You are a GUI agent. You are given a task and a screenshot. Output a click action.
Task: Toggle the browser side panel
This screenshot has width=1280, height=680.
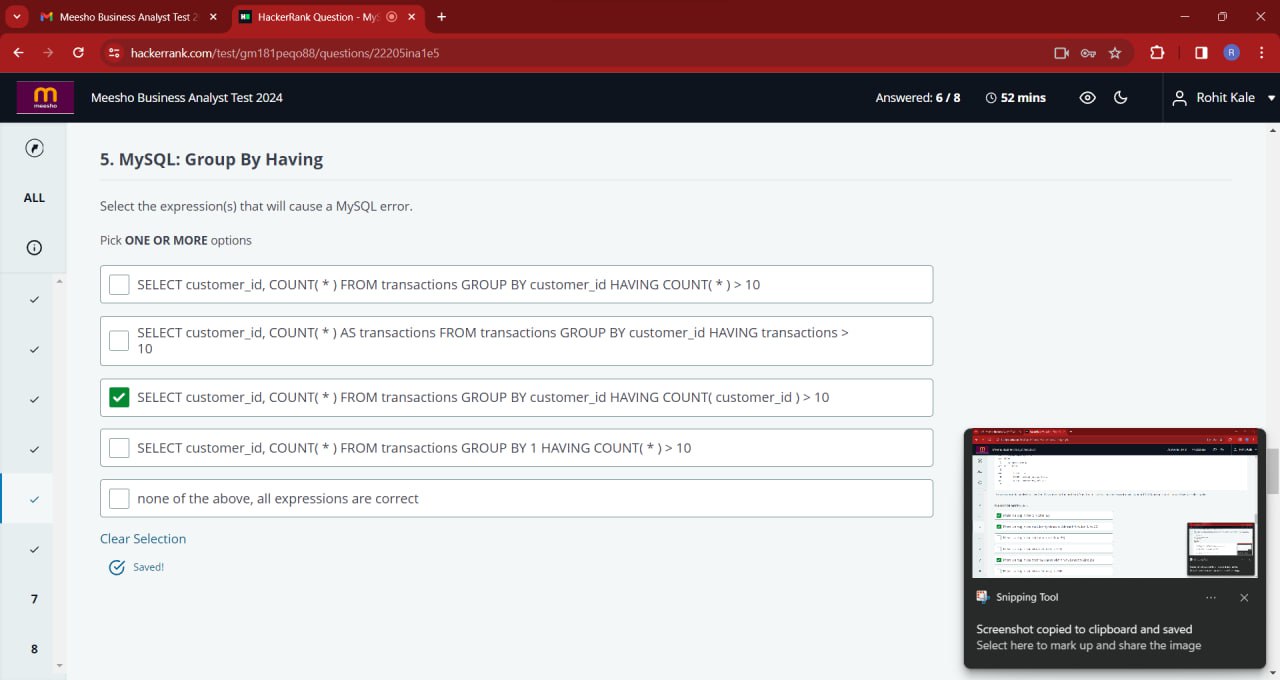pos(1201,53)
